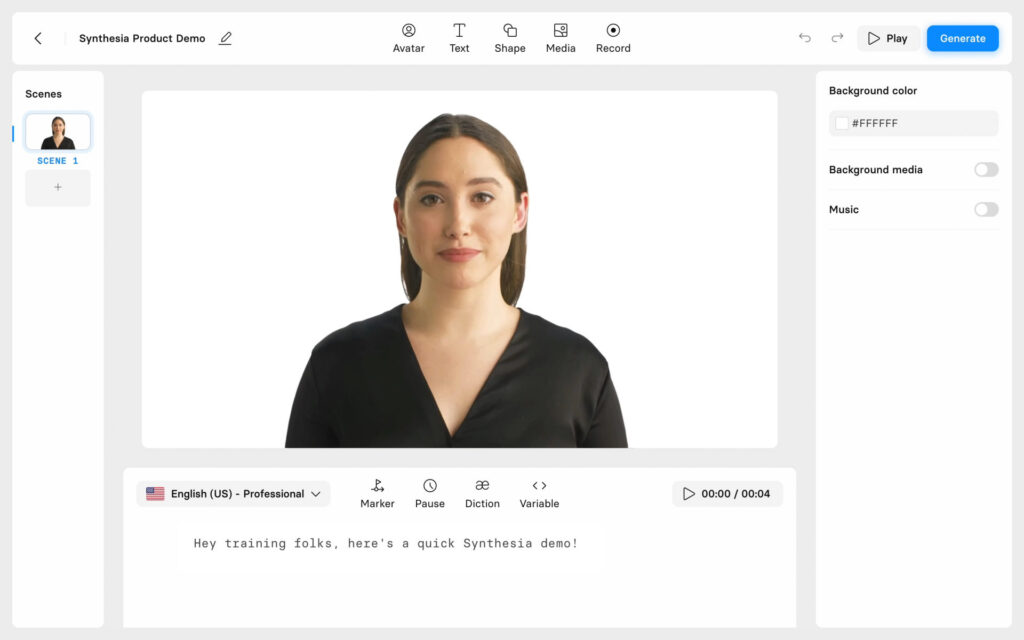The image size is (1024, 640).
Task: Rename the project using the pencil icon
Action: tap(225, 37)
